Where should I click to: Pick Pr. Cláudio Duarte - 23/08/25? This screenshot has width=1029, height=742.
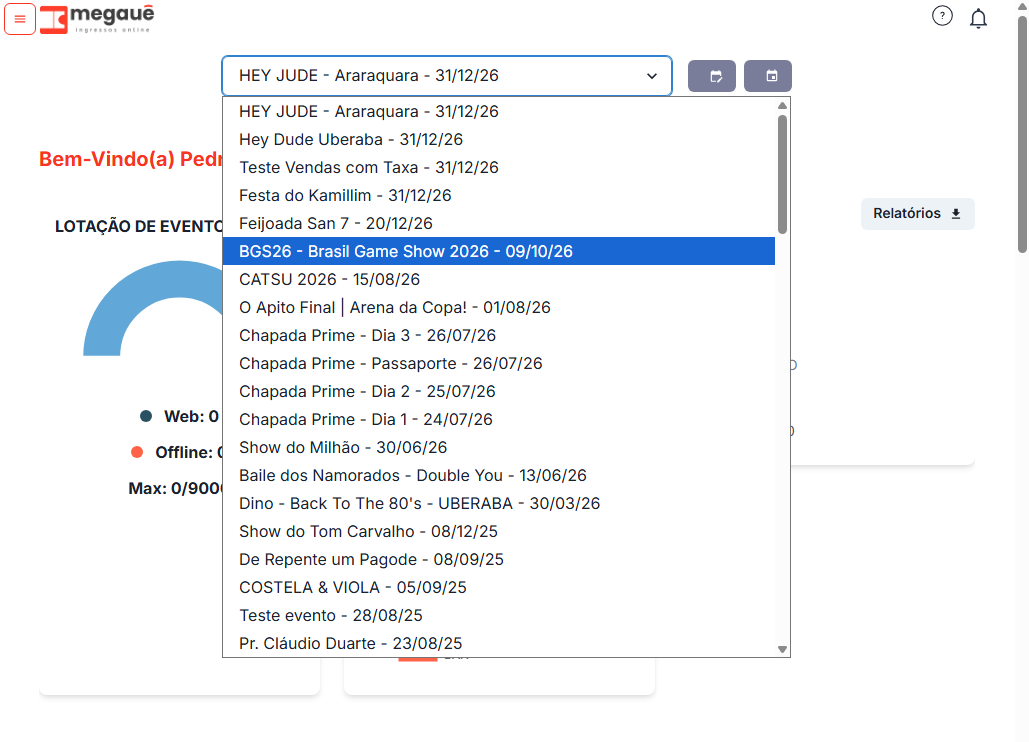[x=499, y=644]
